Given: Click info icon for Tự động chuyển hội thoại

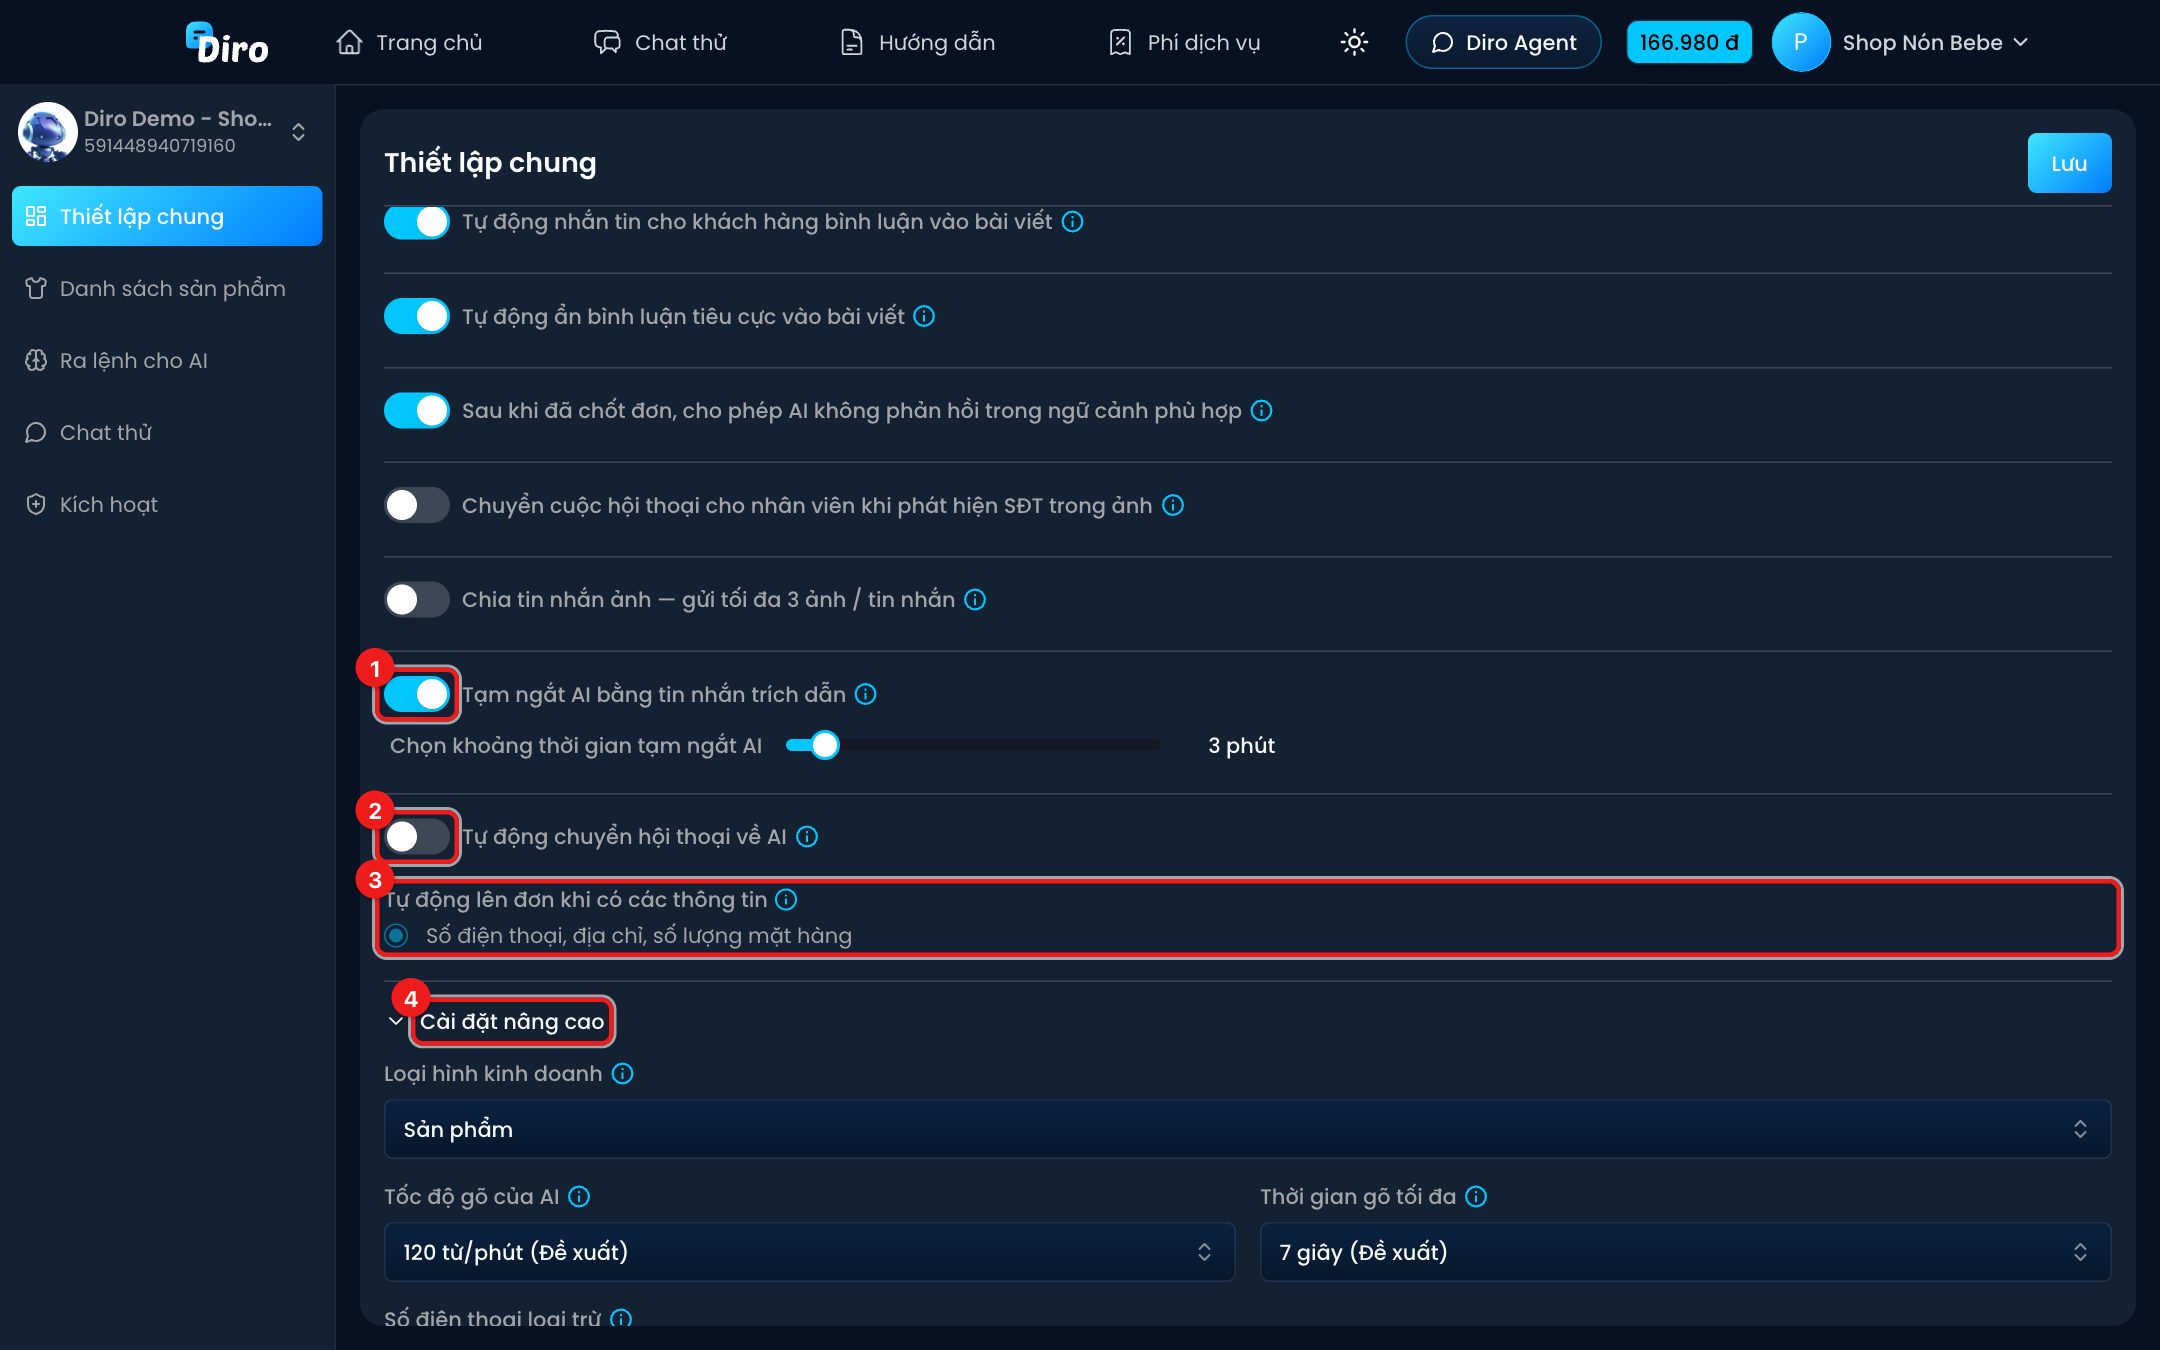Looking at the screenshot, I should (806, 836).
